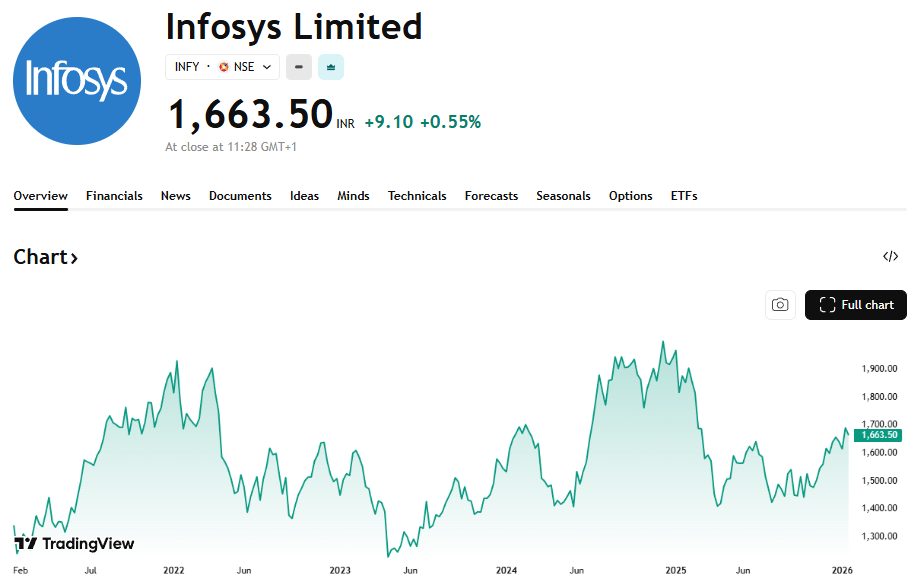Open the INFY NSE symbol dropdown
The width and height of the screenshot is (913, 583).
click(222, 67)
